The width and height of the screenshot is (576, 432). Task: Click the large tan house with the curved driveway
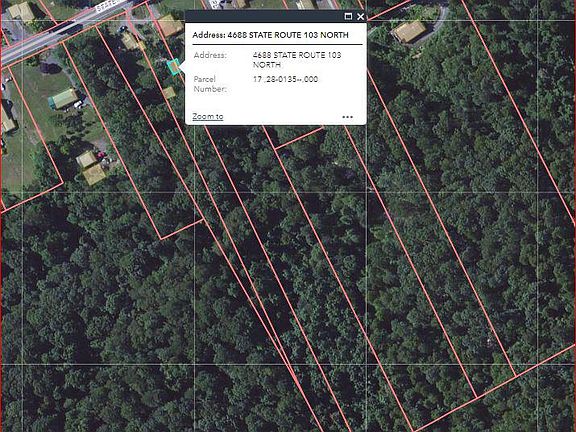410,31
